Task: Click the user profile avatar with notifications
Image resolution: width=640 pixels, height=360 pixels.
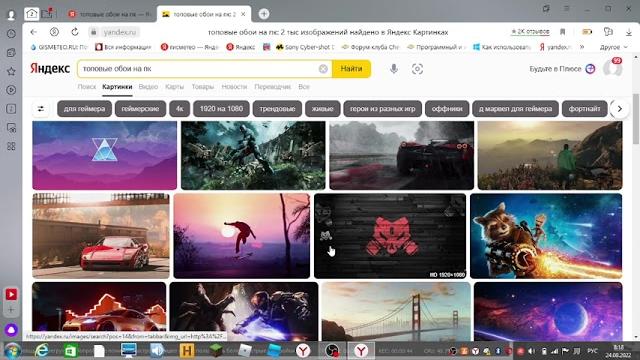Action: click(x=612, y=68)
